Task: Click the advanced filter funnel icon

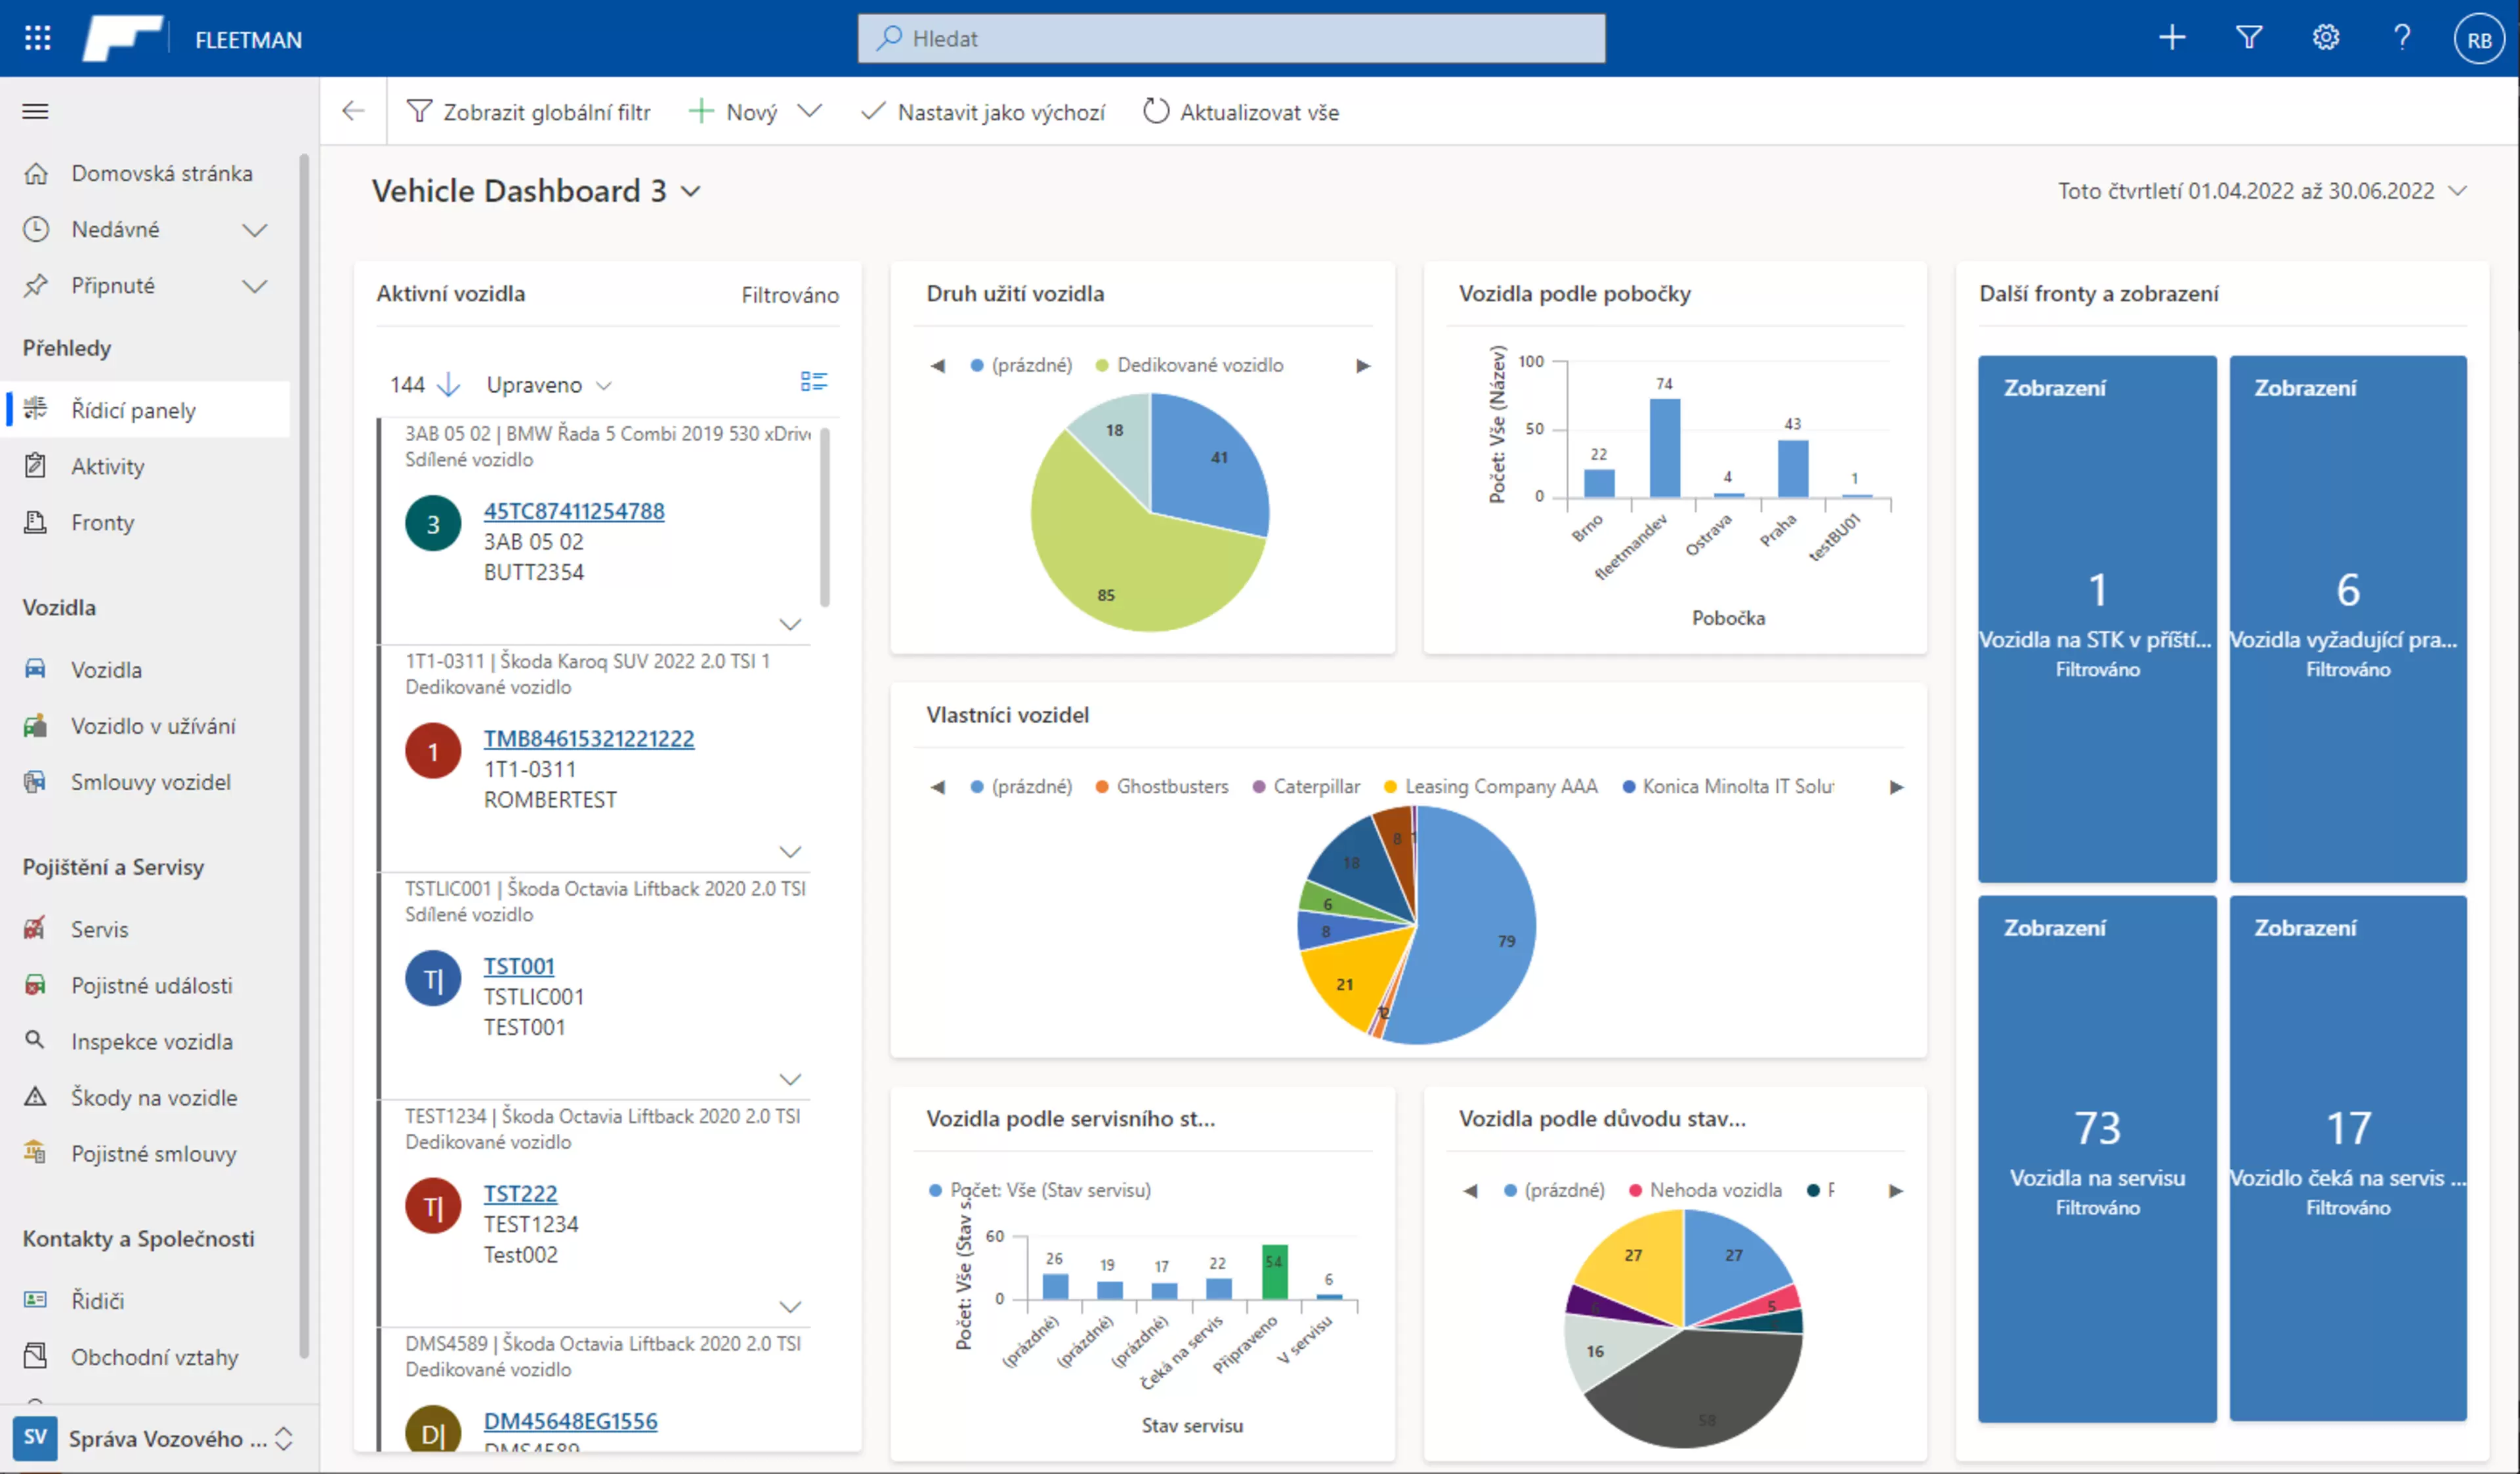Action: [2249, 38]
